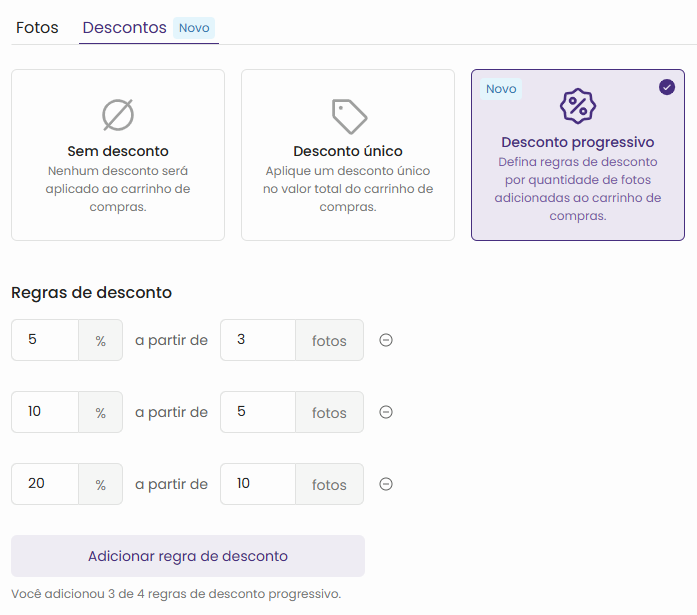Click the percent badge icon for Desconto progressivo
697x615 pixels.
pos(577,106)
